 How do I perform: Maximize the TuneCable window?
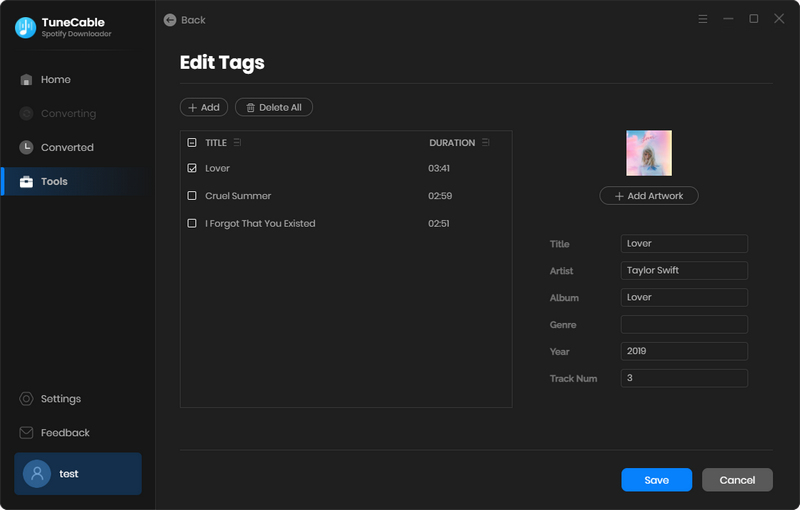(x=754, y=19)
